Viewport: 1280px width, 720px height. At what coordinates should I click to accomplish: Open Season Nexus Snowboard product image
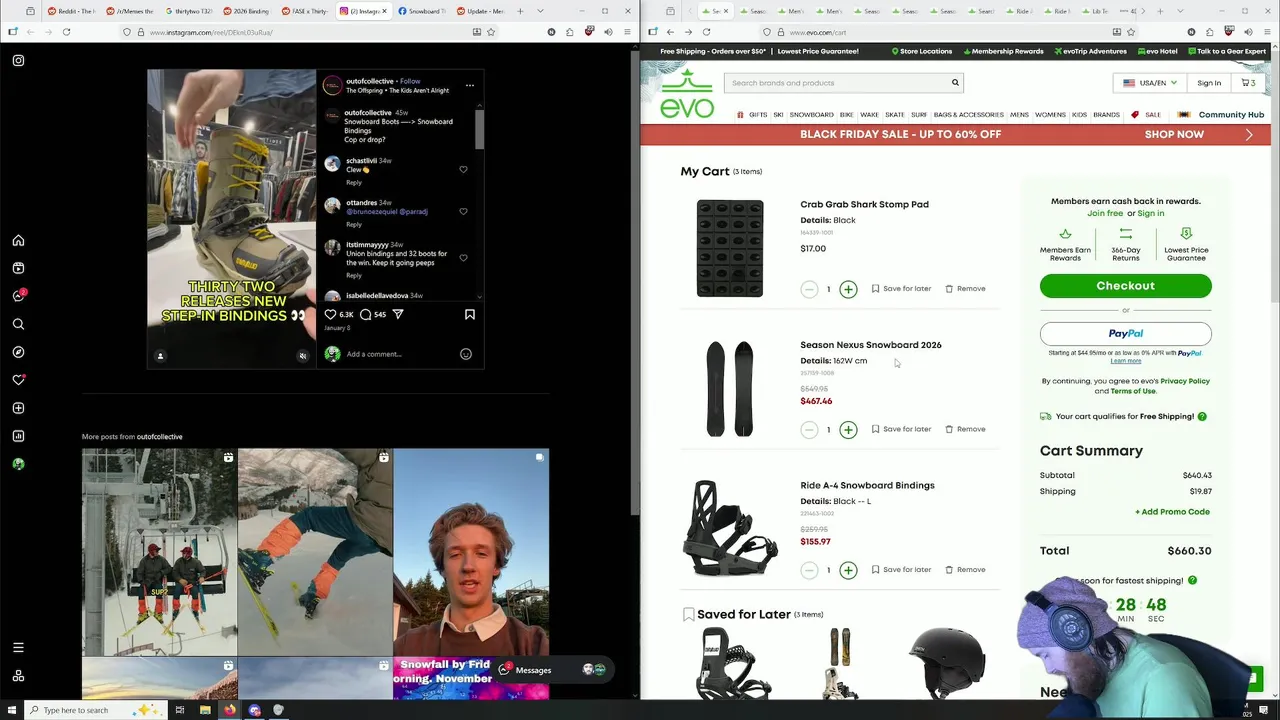[730, 389]
